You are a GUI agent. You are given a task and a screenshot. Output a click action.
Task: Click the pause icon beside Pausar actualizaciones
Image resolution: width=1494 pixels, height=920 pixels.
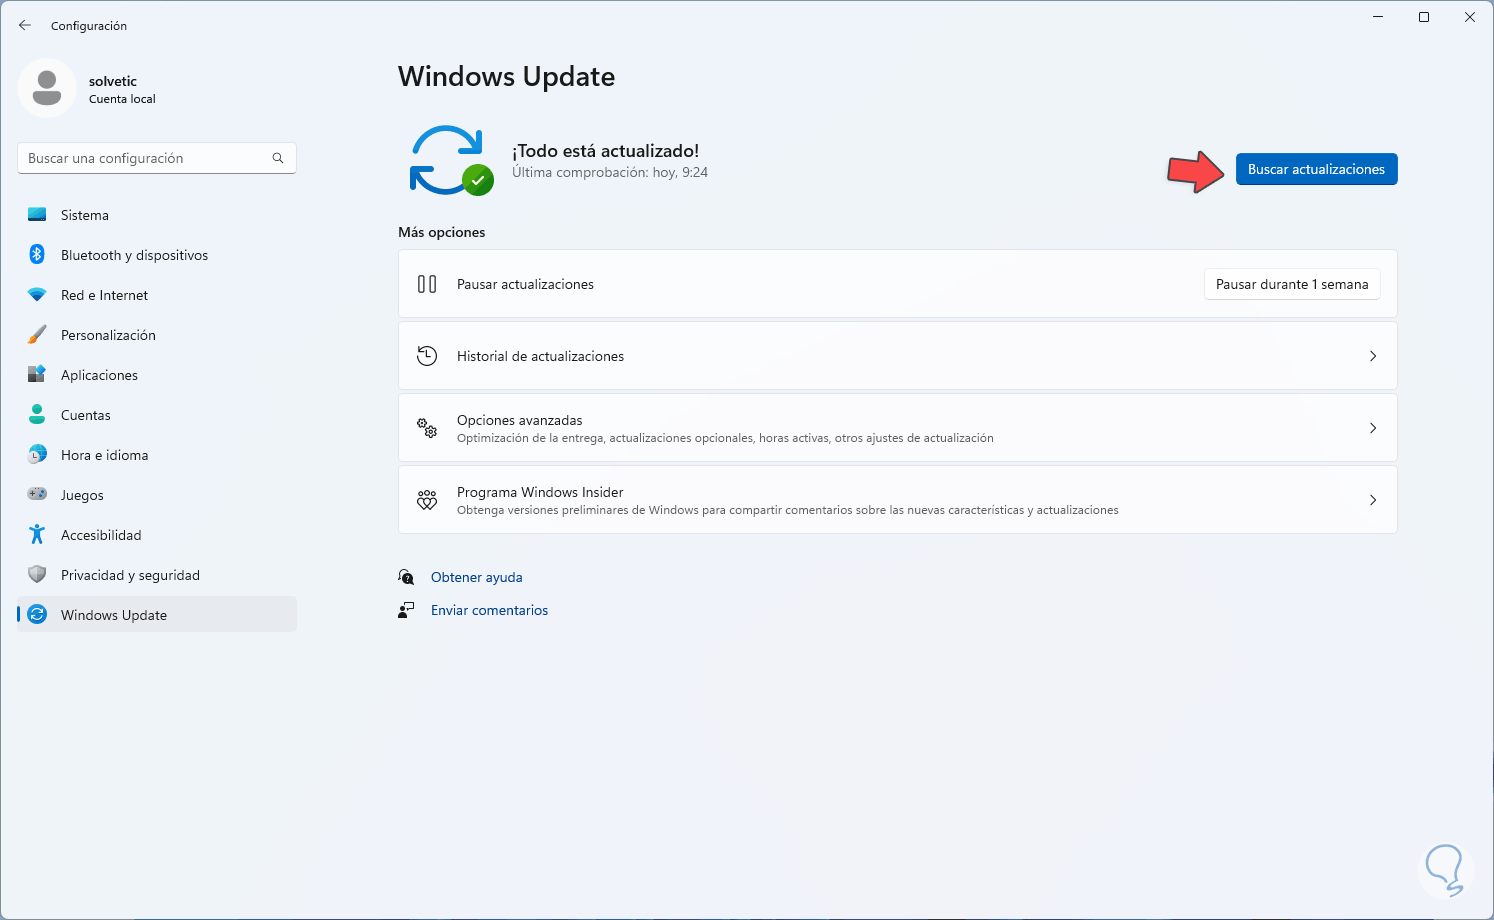427,284
